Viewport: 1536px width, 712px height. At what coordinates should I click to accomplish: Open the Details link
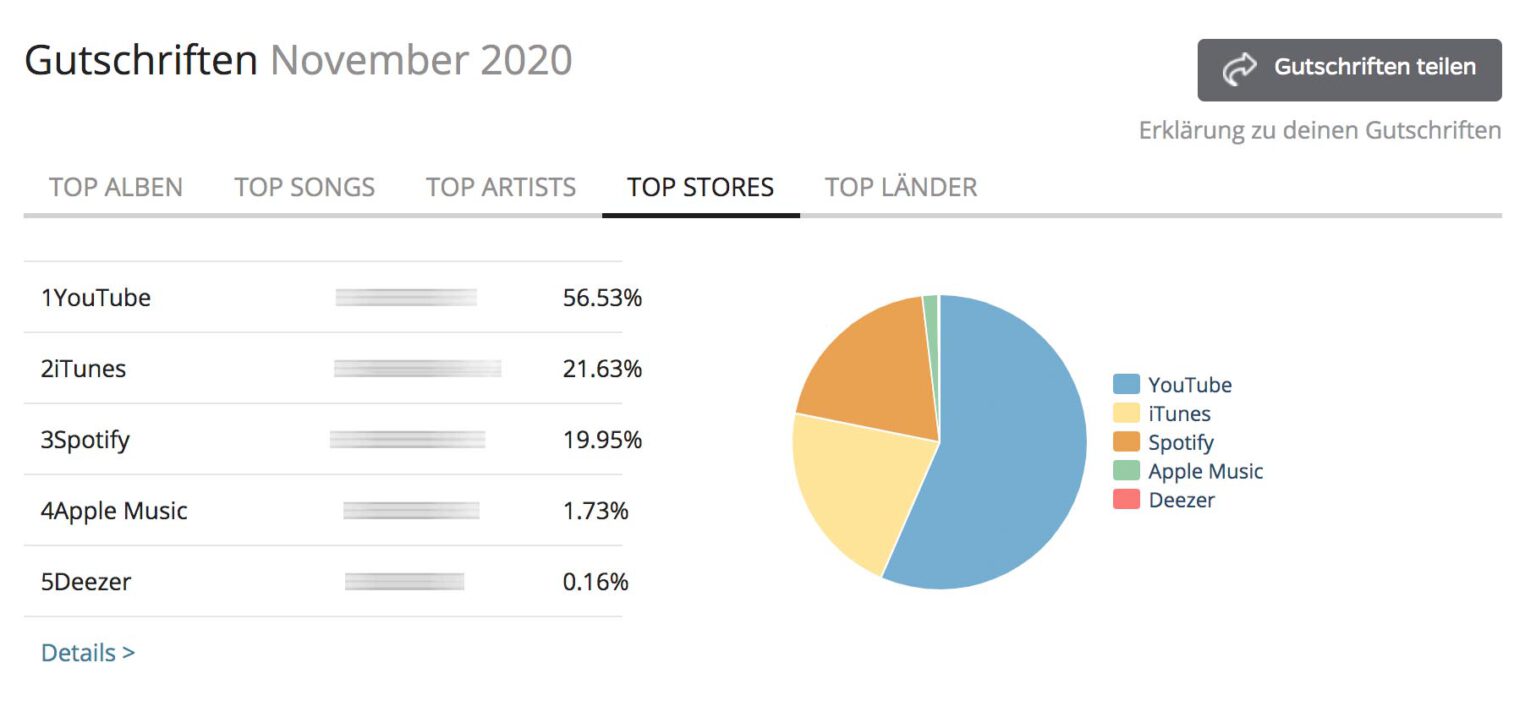click(x=87, y=653)
